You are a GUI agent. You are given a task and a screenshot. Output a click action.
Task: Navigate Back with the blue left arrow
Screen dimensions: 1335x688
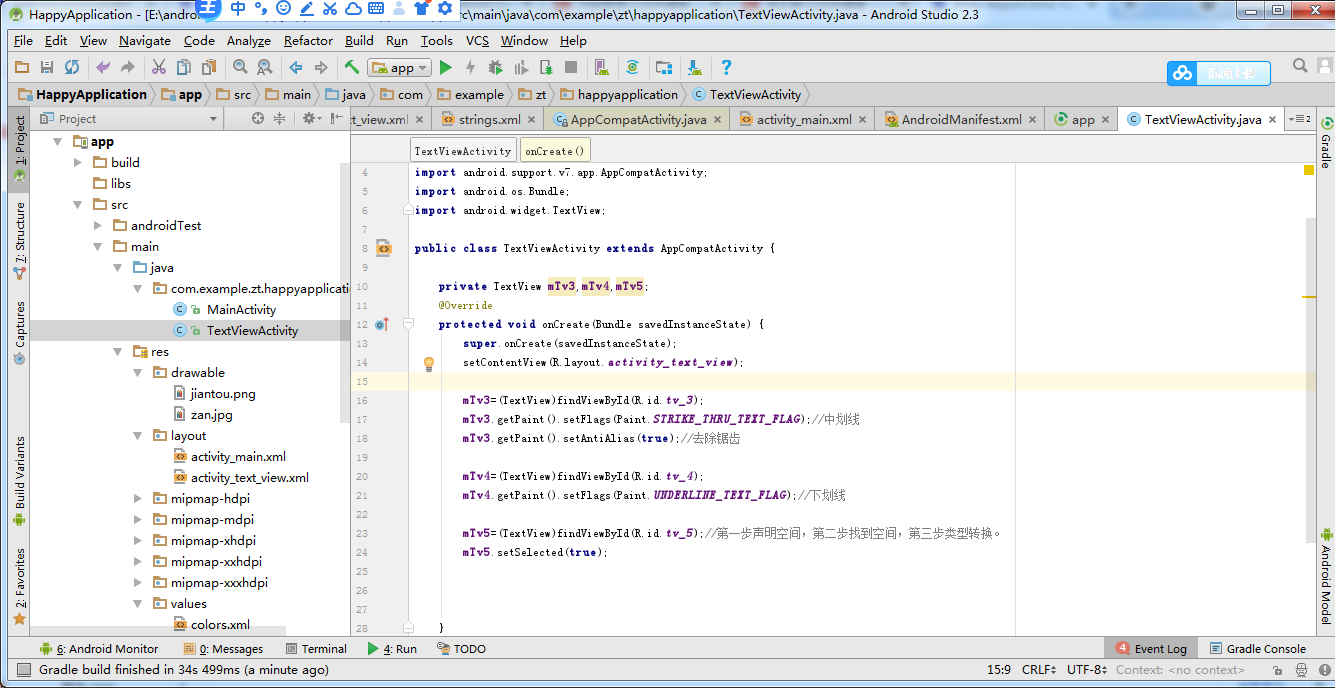(x=296, y=67)
